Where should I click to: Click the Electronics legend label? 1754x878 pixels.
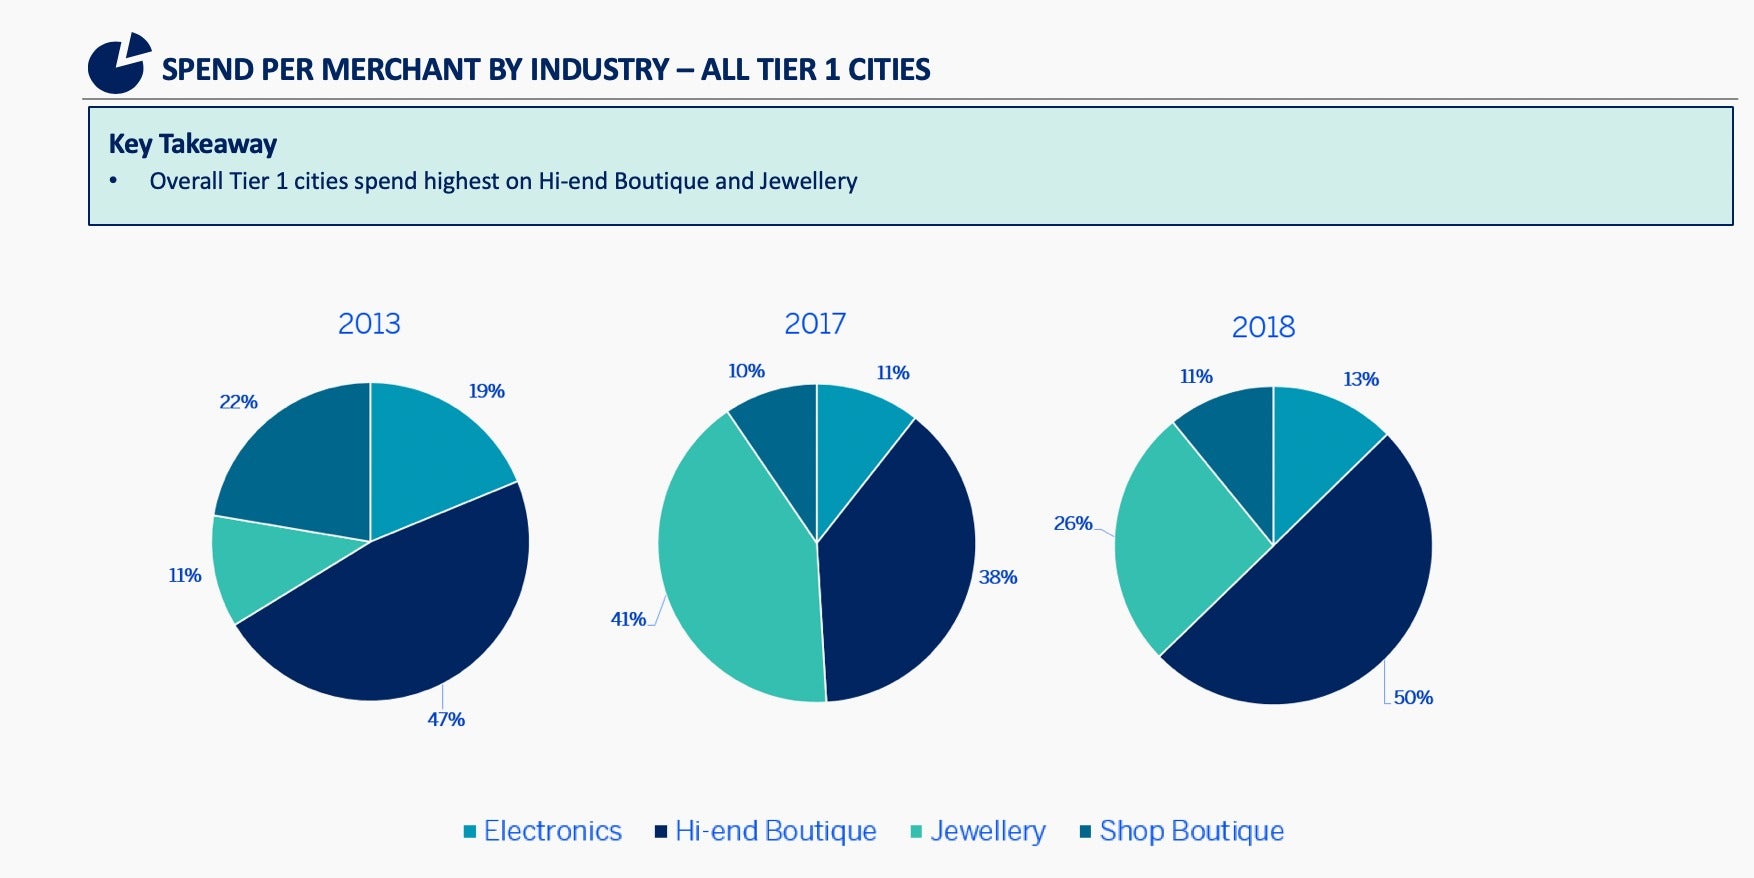pos(553,831)
